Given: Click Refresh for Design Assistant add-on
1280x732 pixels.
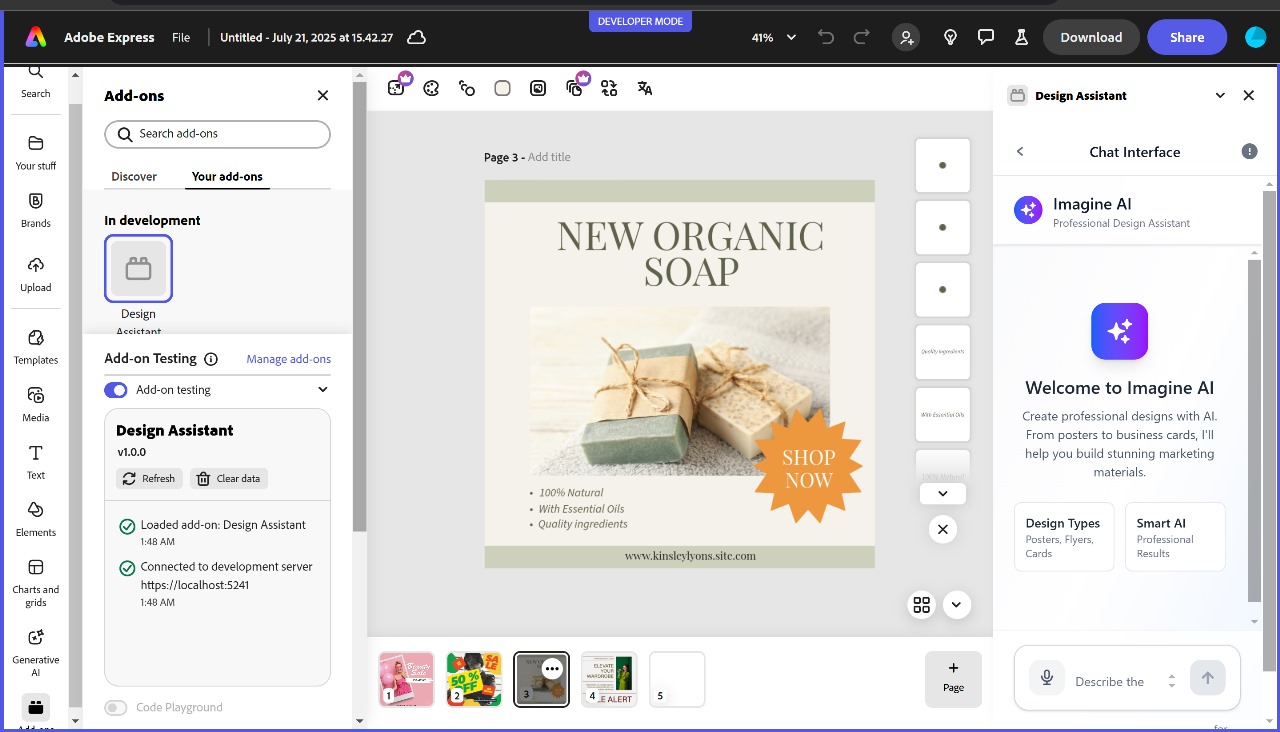Looking at the screenshot, I should coord(149,479).
